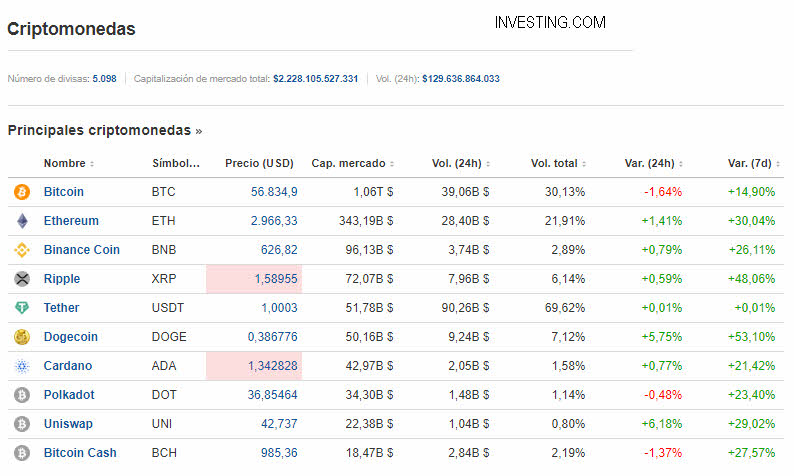Open the Uniswap name link
Screen dimensions: 794x476
pyautogui.click(x=68, y=424)
